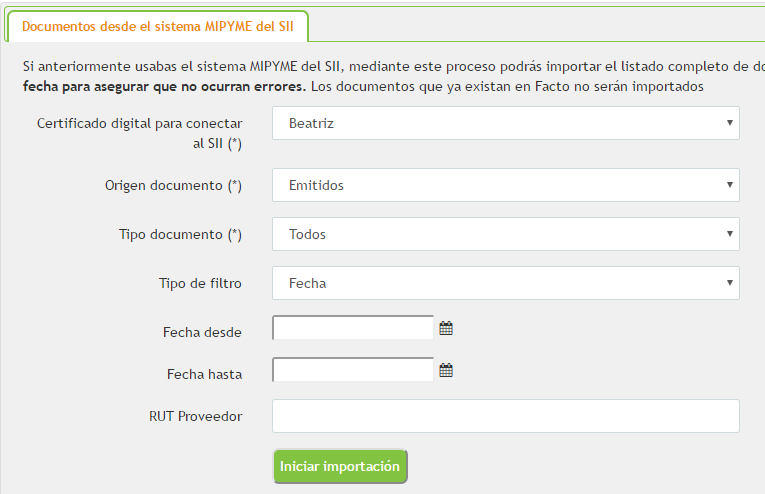This screenshot has width=765, height=494.
Task: Click into the RUT Proveedor text field
Action: click(x=505, y=416)
